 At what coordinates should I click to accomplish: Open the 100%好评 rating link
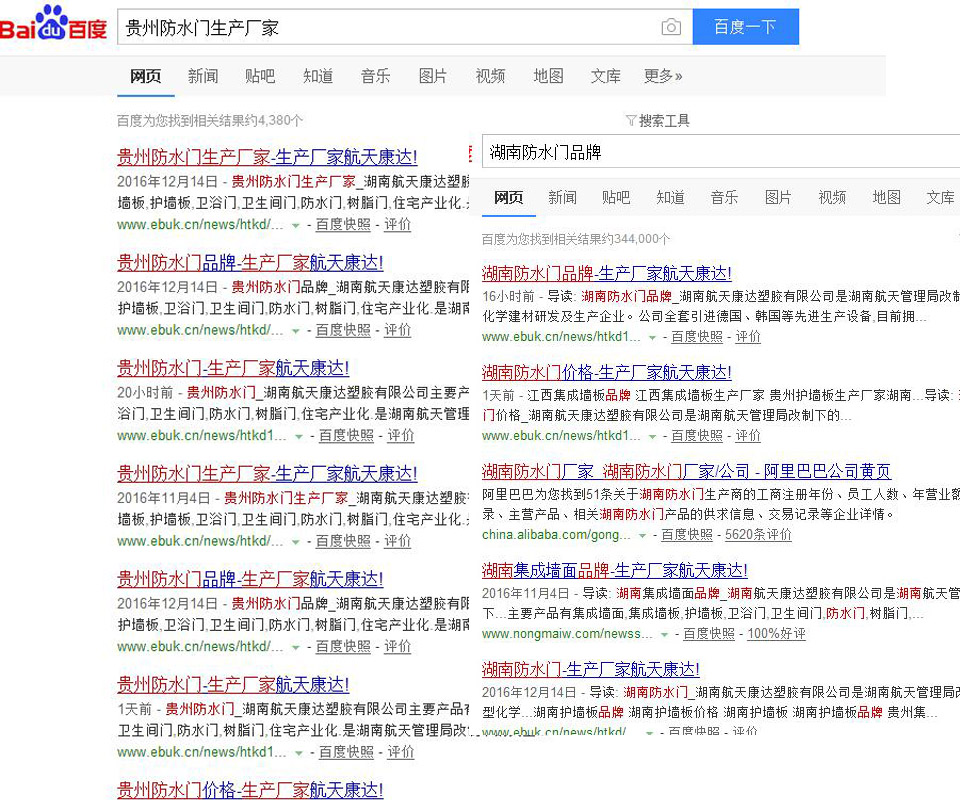tap(777, 634)
